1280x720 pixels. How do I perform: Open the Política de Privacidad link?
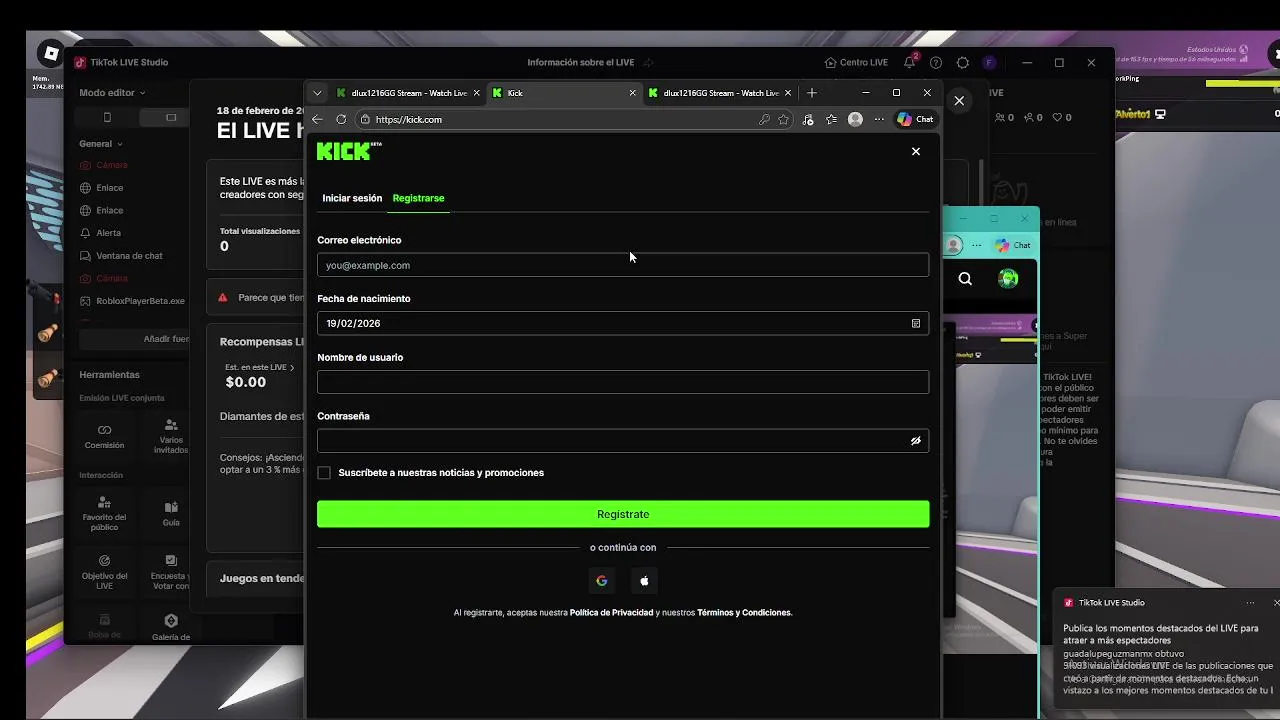611,613
